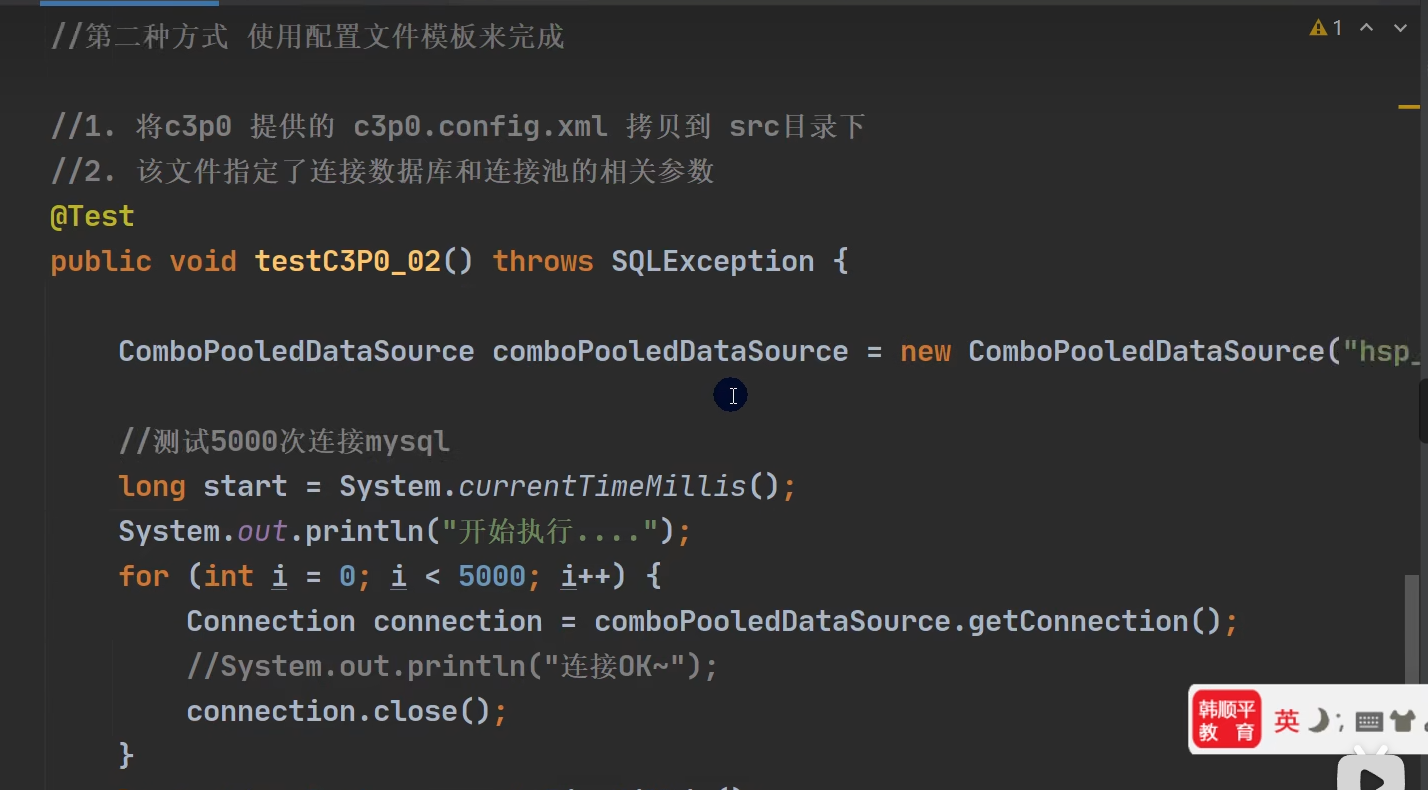Click the 'void' return type keyword
This screenshot has width=1428, height=790.
point(203,261)
